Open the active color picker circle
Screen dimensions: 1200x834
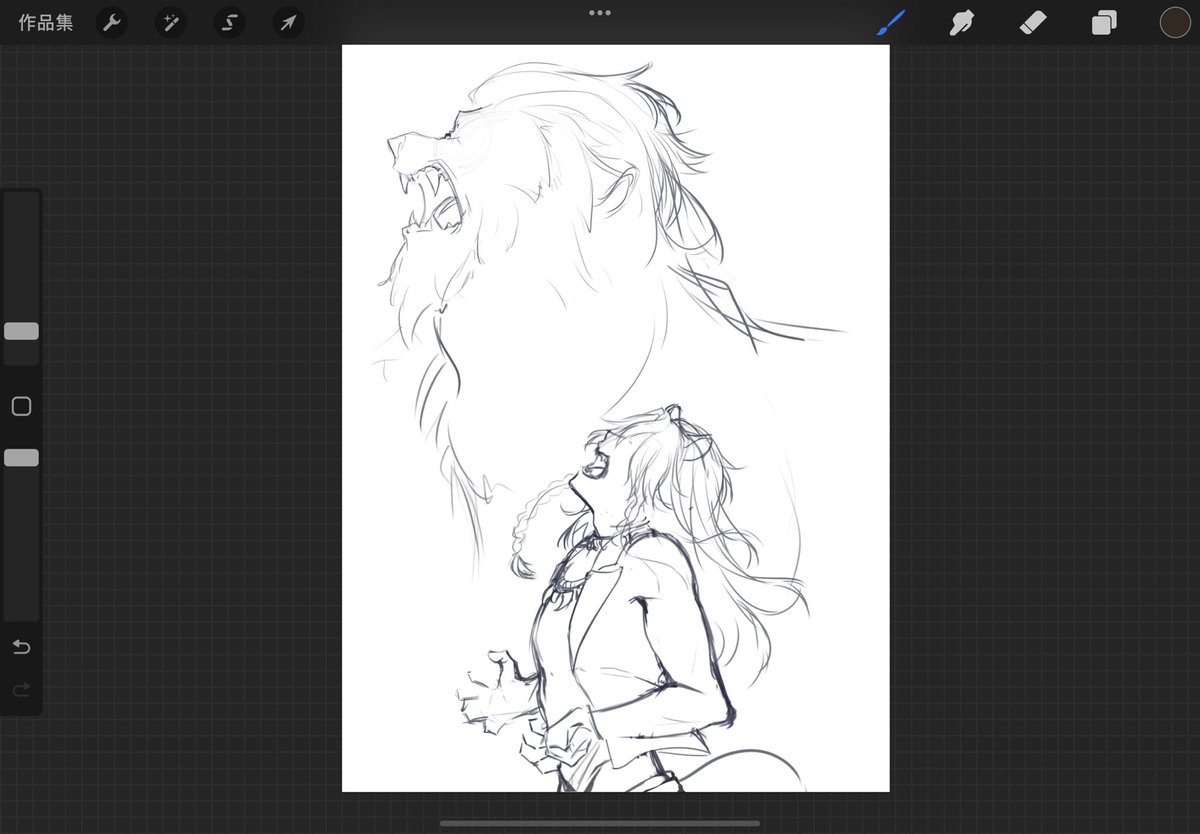tap(1175, 22)
